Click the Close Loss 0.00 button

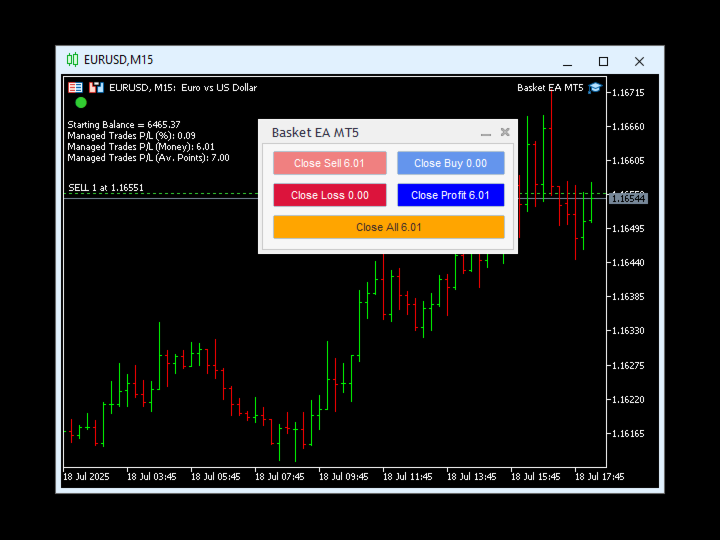pos(330,195)
